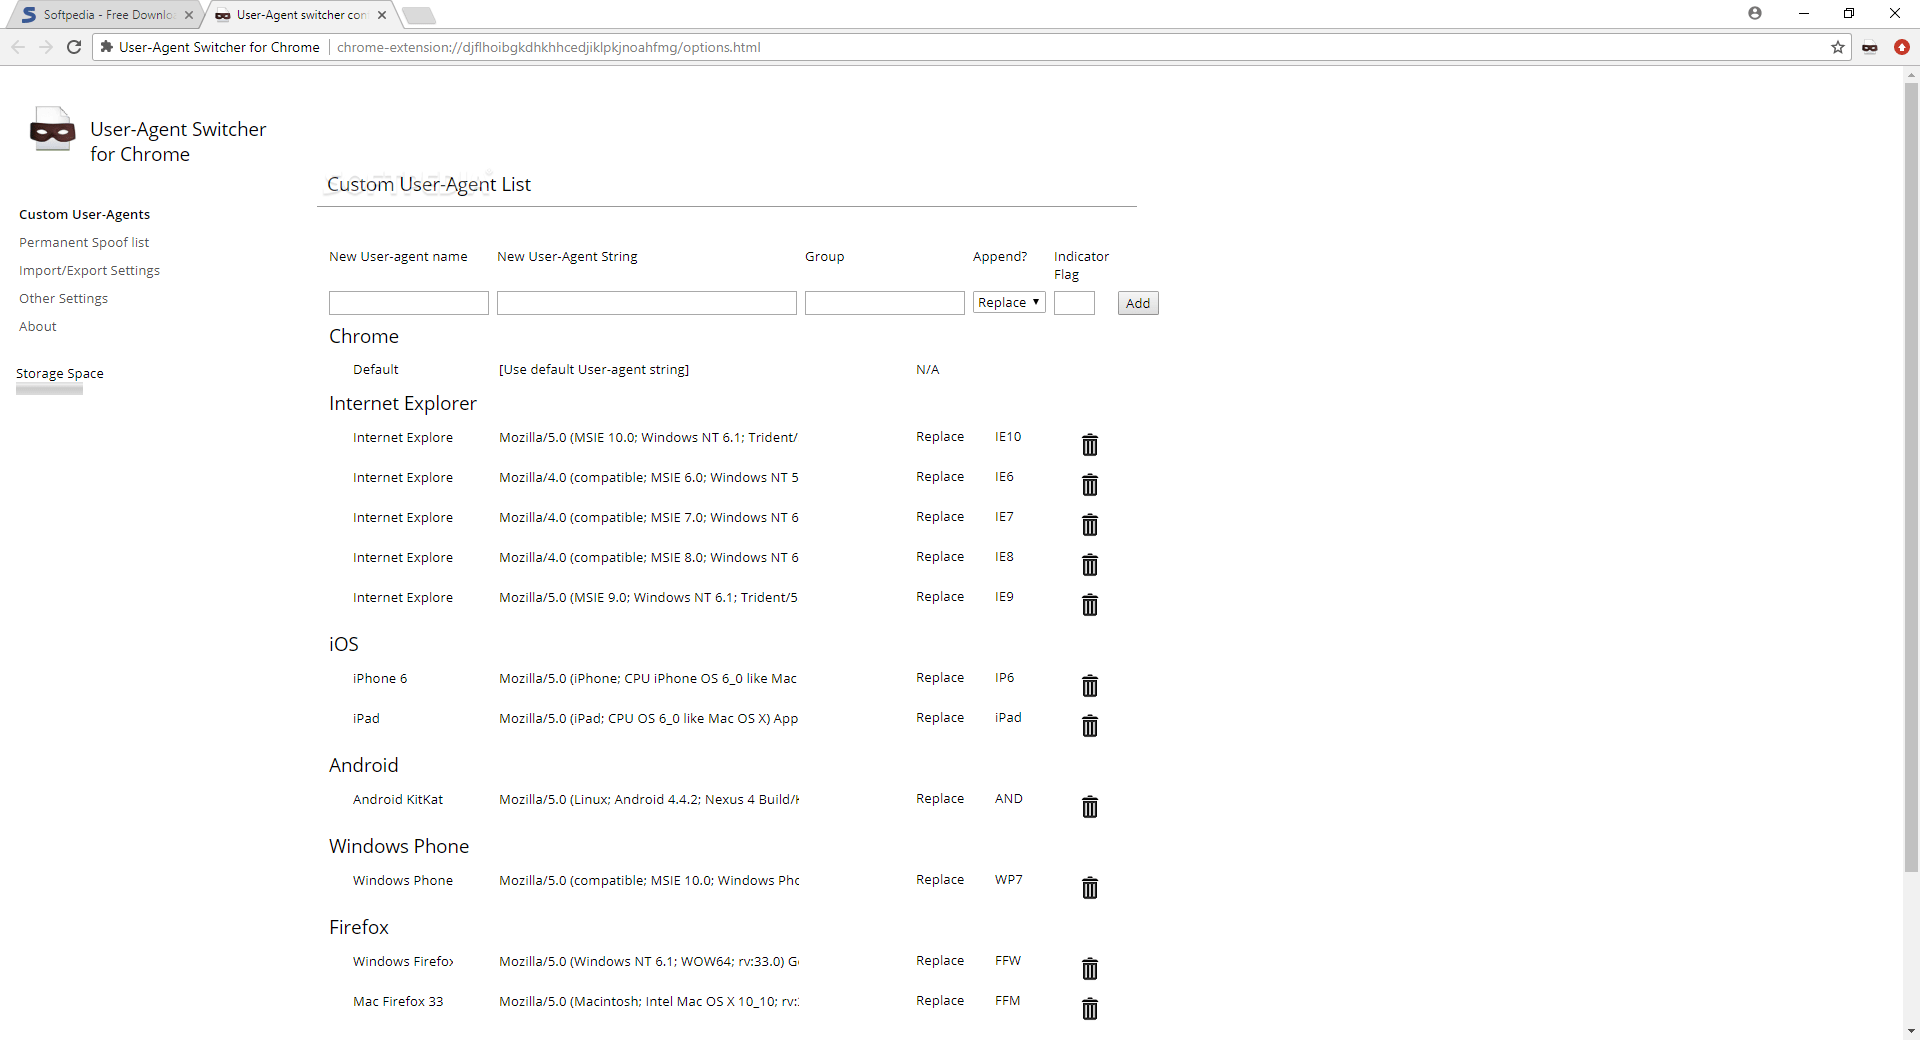
Task: Click the "AND" indicator flag
Action: click(x=1009, y=798)
